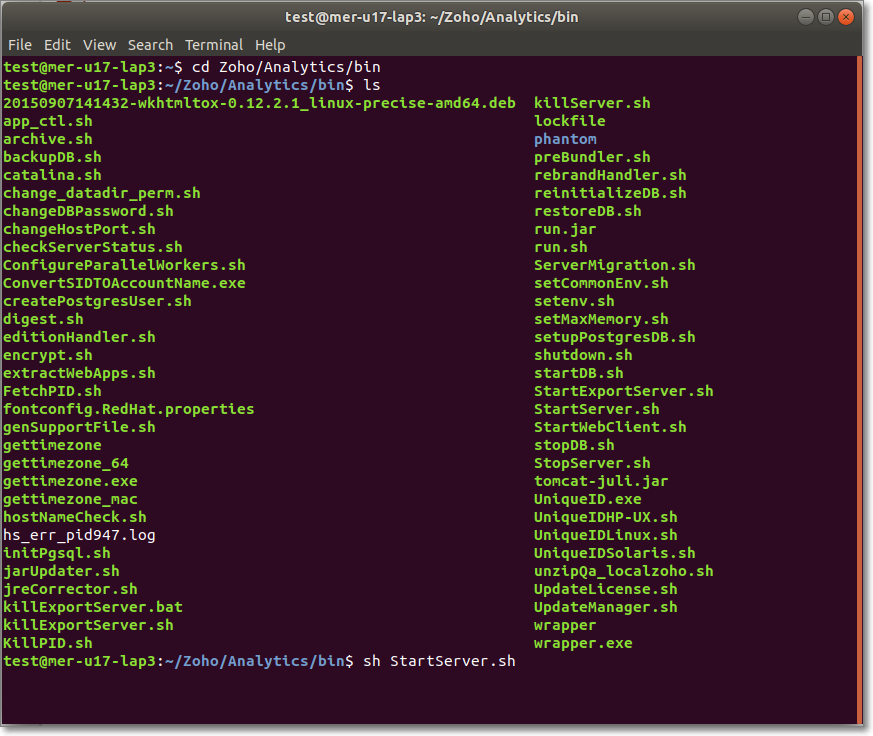The image size is (873, 736).
Task: Open the View menu
Action: point(100,45)
